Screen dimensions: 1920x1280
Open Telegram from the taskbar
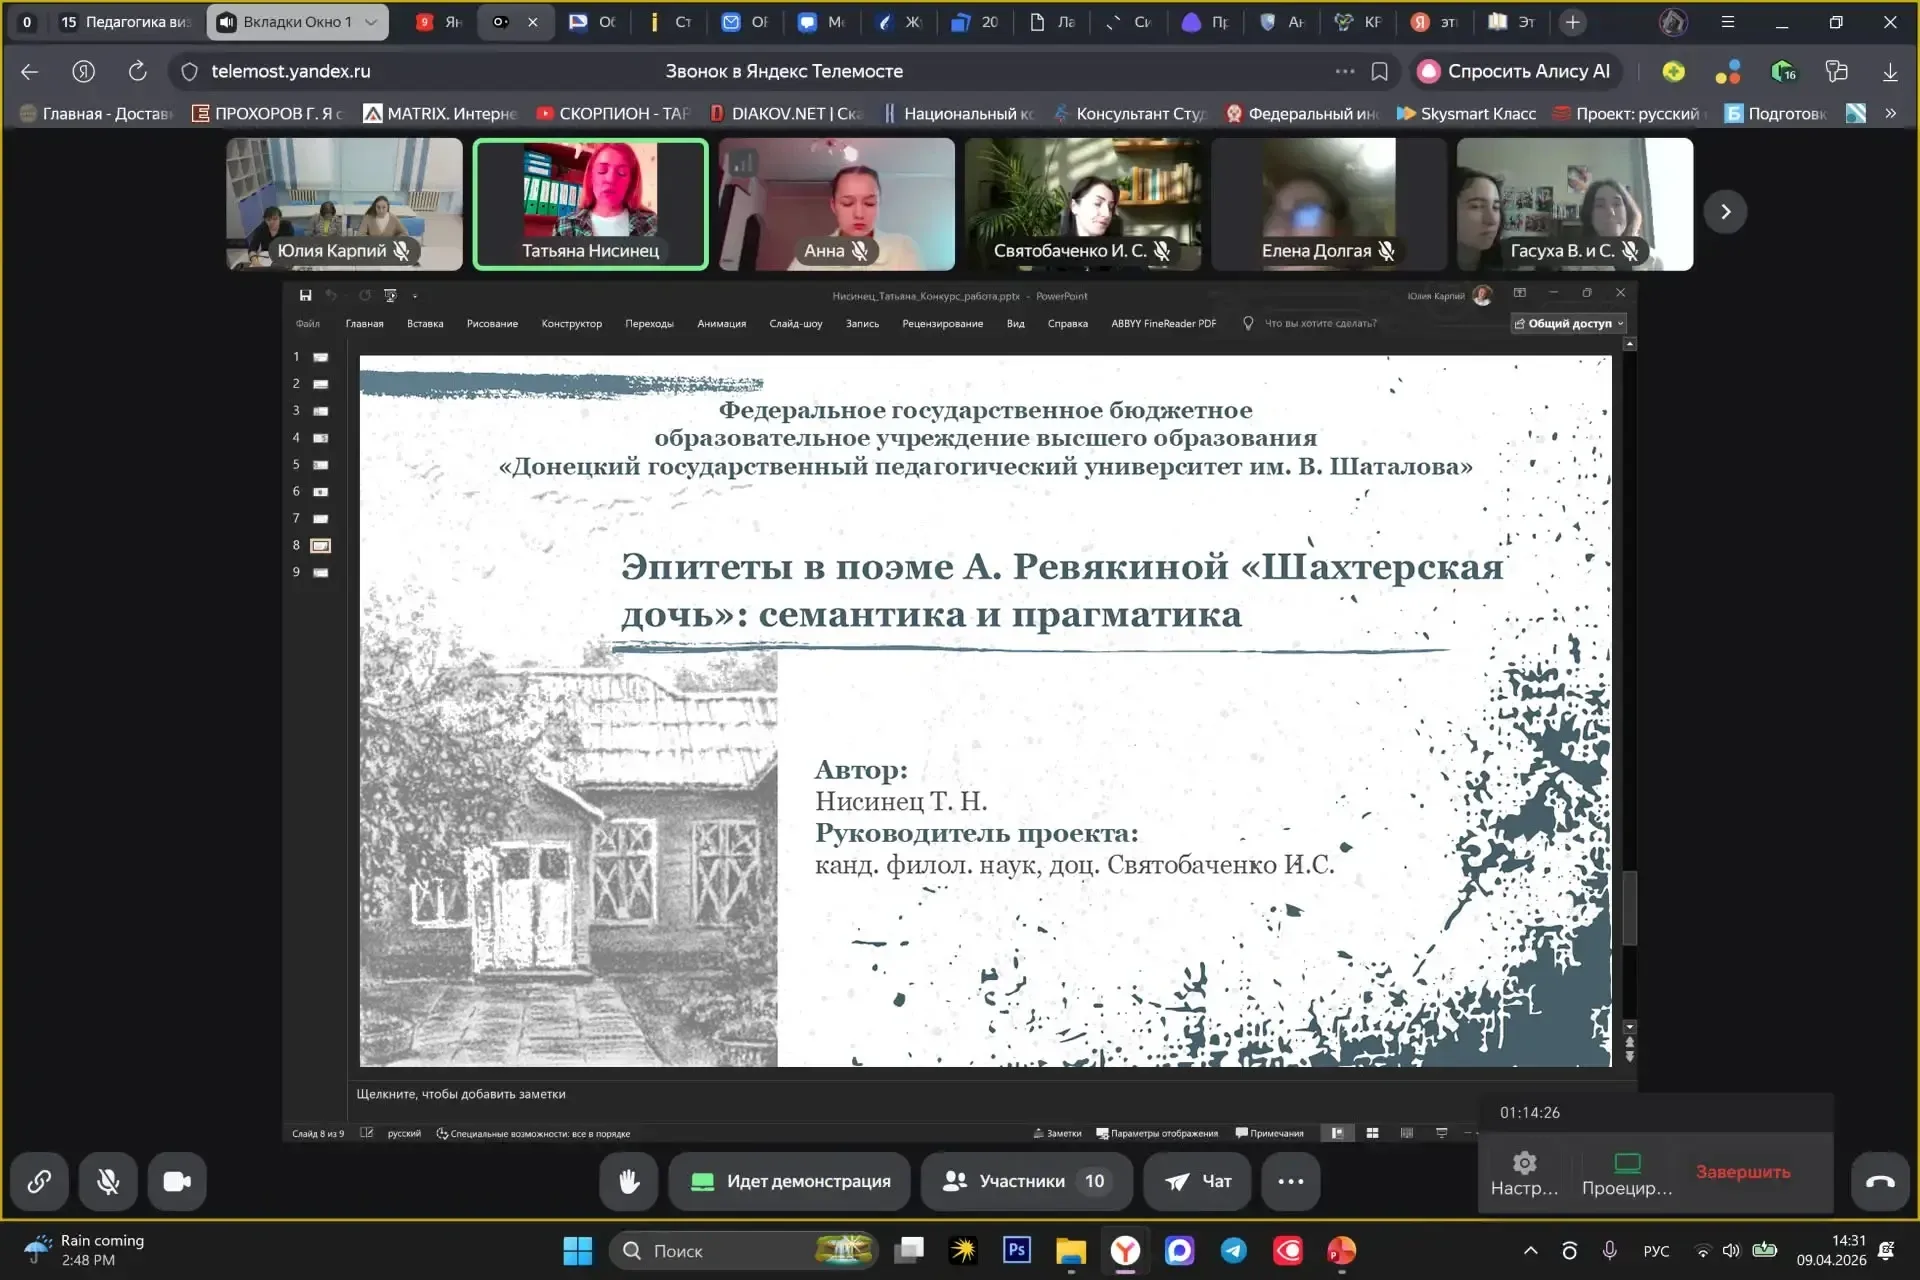pos(1233,1250)
